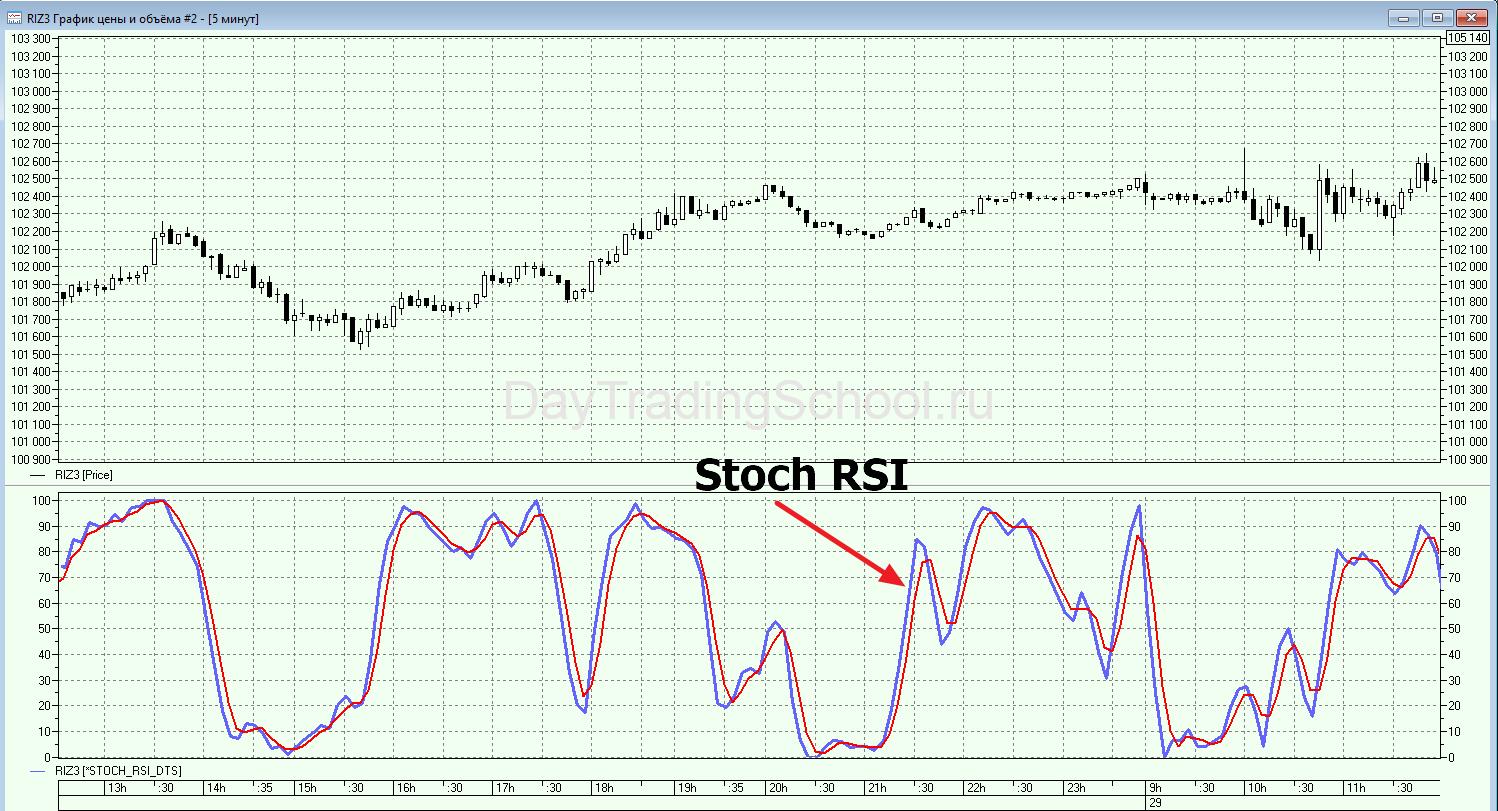Click 102 600 on the right price scale
The image size is (1498, 811).
coord(1467,161)
